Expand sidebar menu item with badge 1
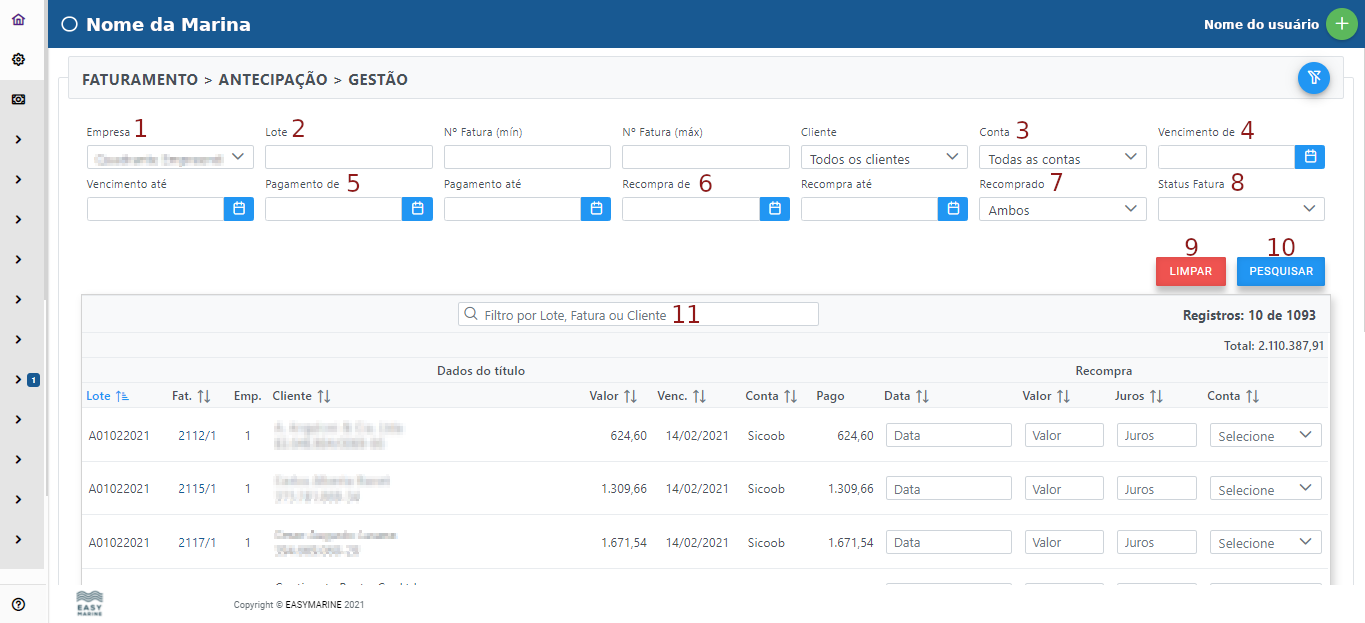The width and height of the screenshot is (1365, 623). 18,380
